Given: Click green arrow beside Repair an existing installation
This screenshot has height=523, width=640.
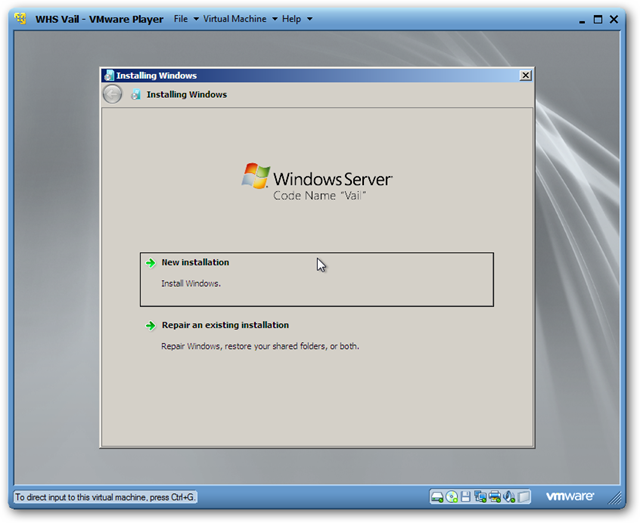Looking at the screenshot, I should click(151, 325).
